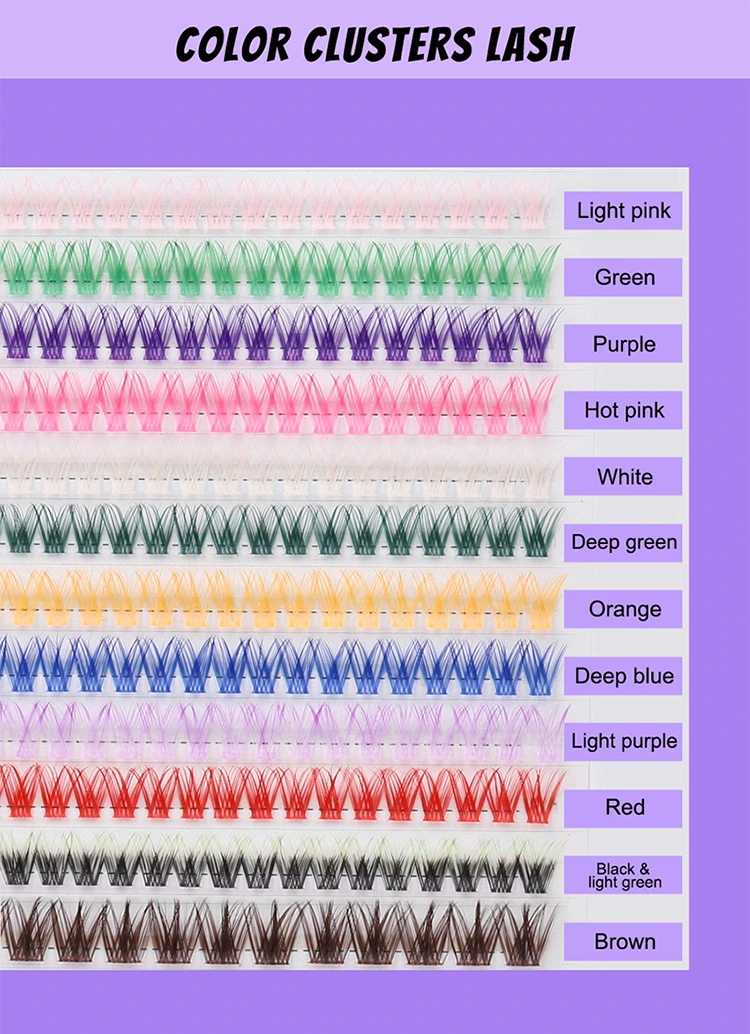Pick the Orange label
Image resolution: width=750 pixels, height=1034 pixels.
point(623,609)
